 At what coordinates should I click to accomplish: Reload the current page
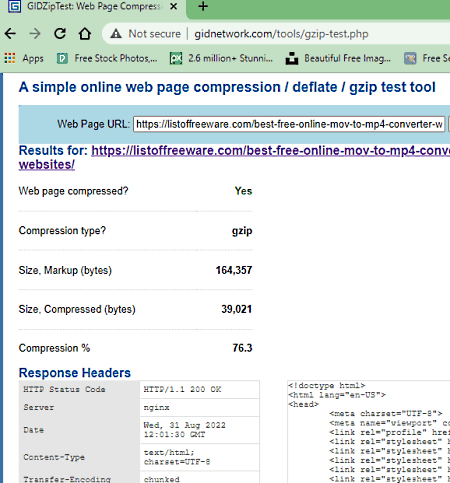[60, 34]
